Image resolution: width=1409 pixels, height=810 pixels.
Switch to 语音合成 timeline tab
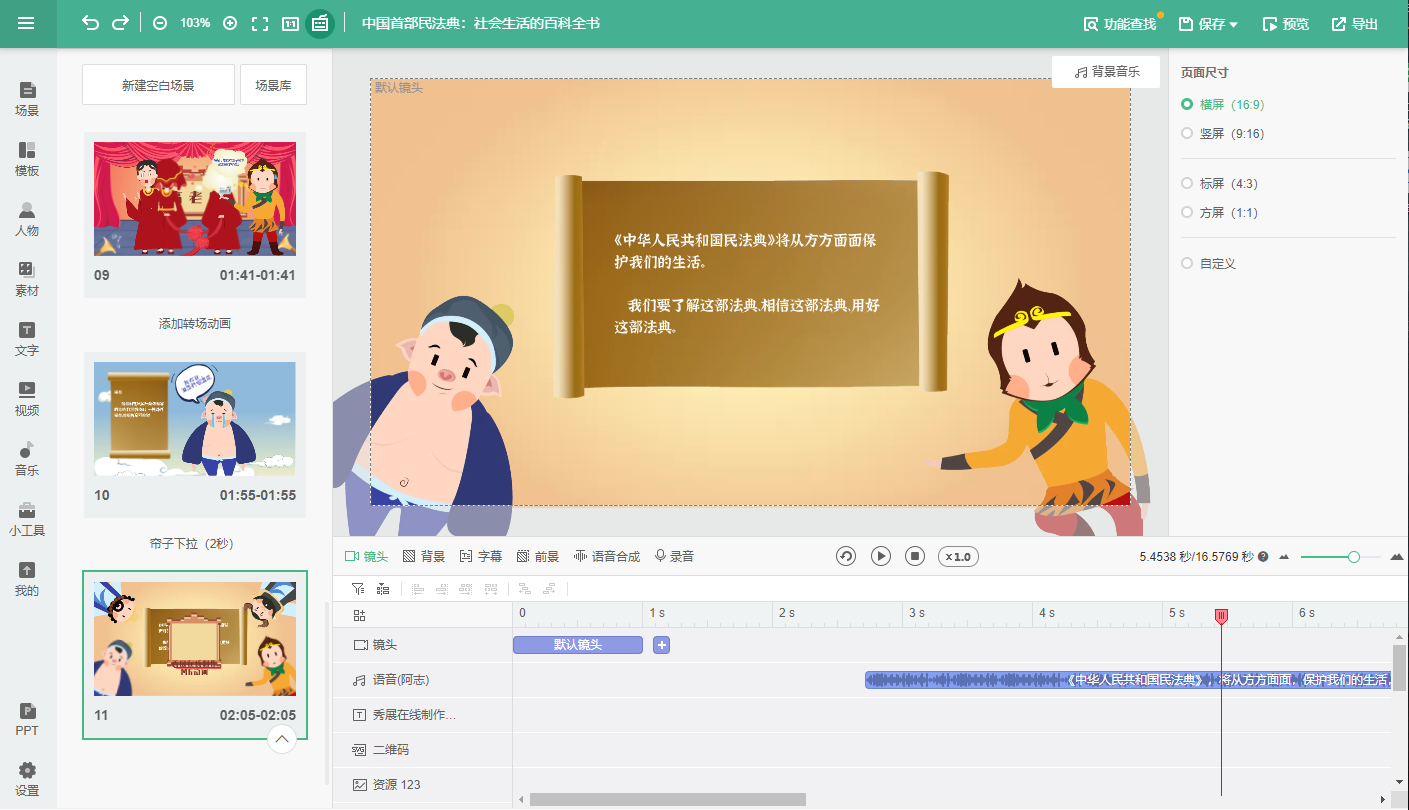tap(607, 556)
